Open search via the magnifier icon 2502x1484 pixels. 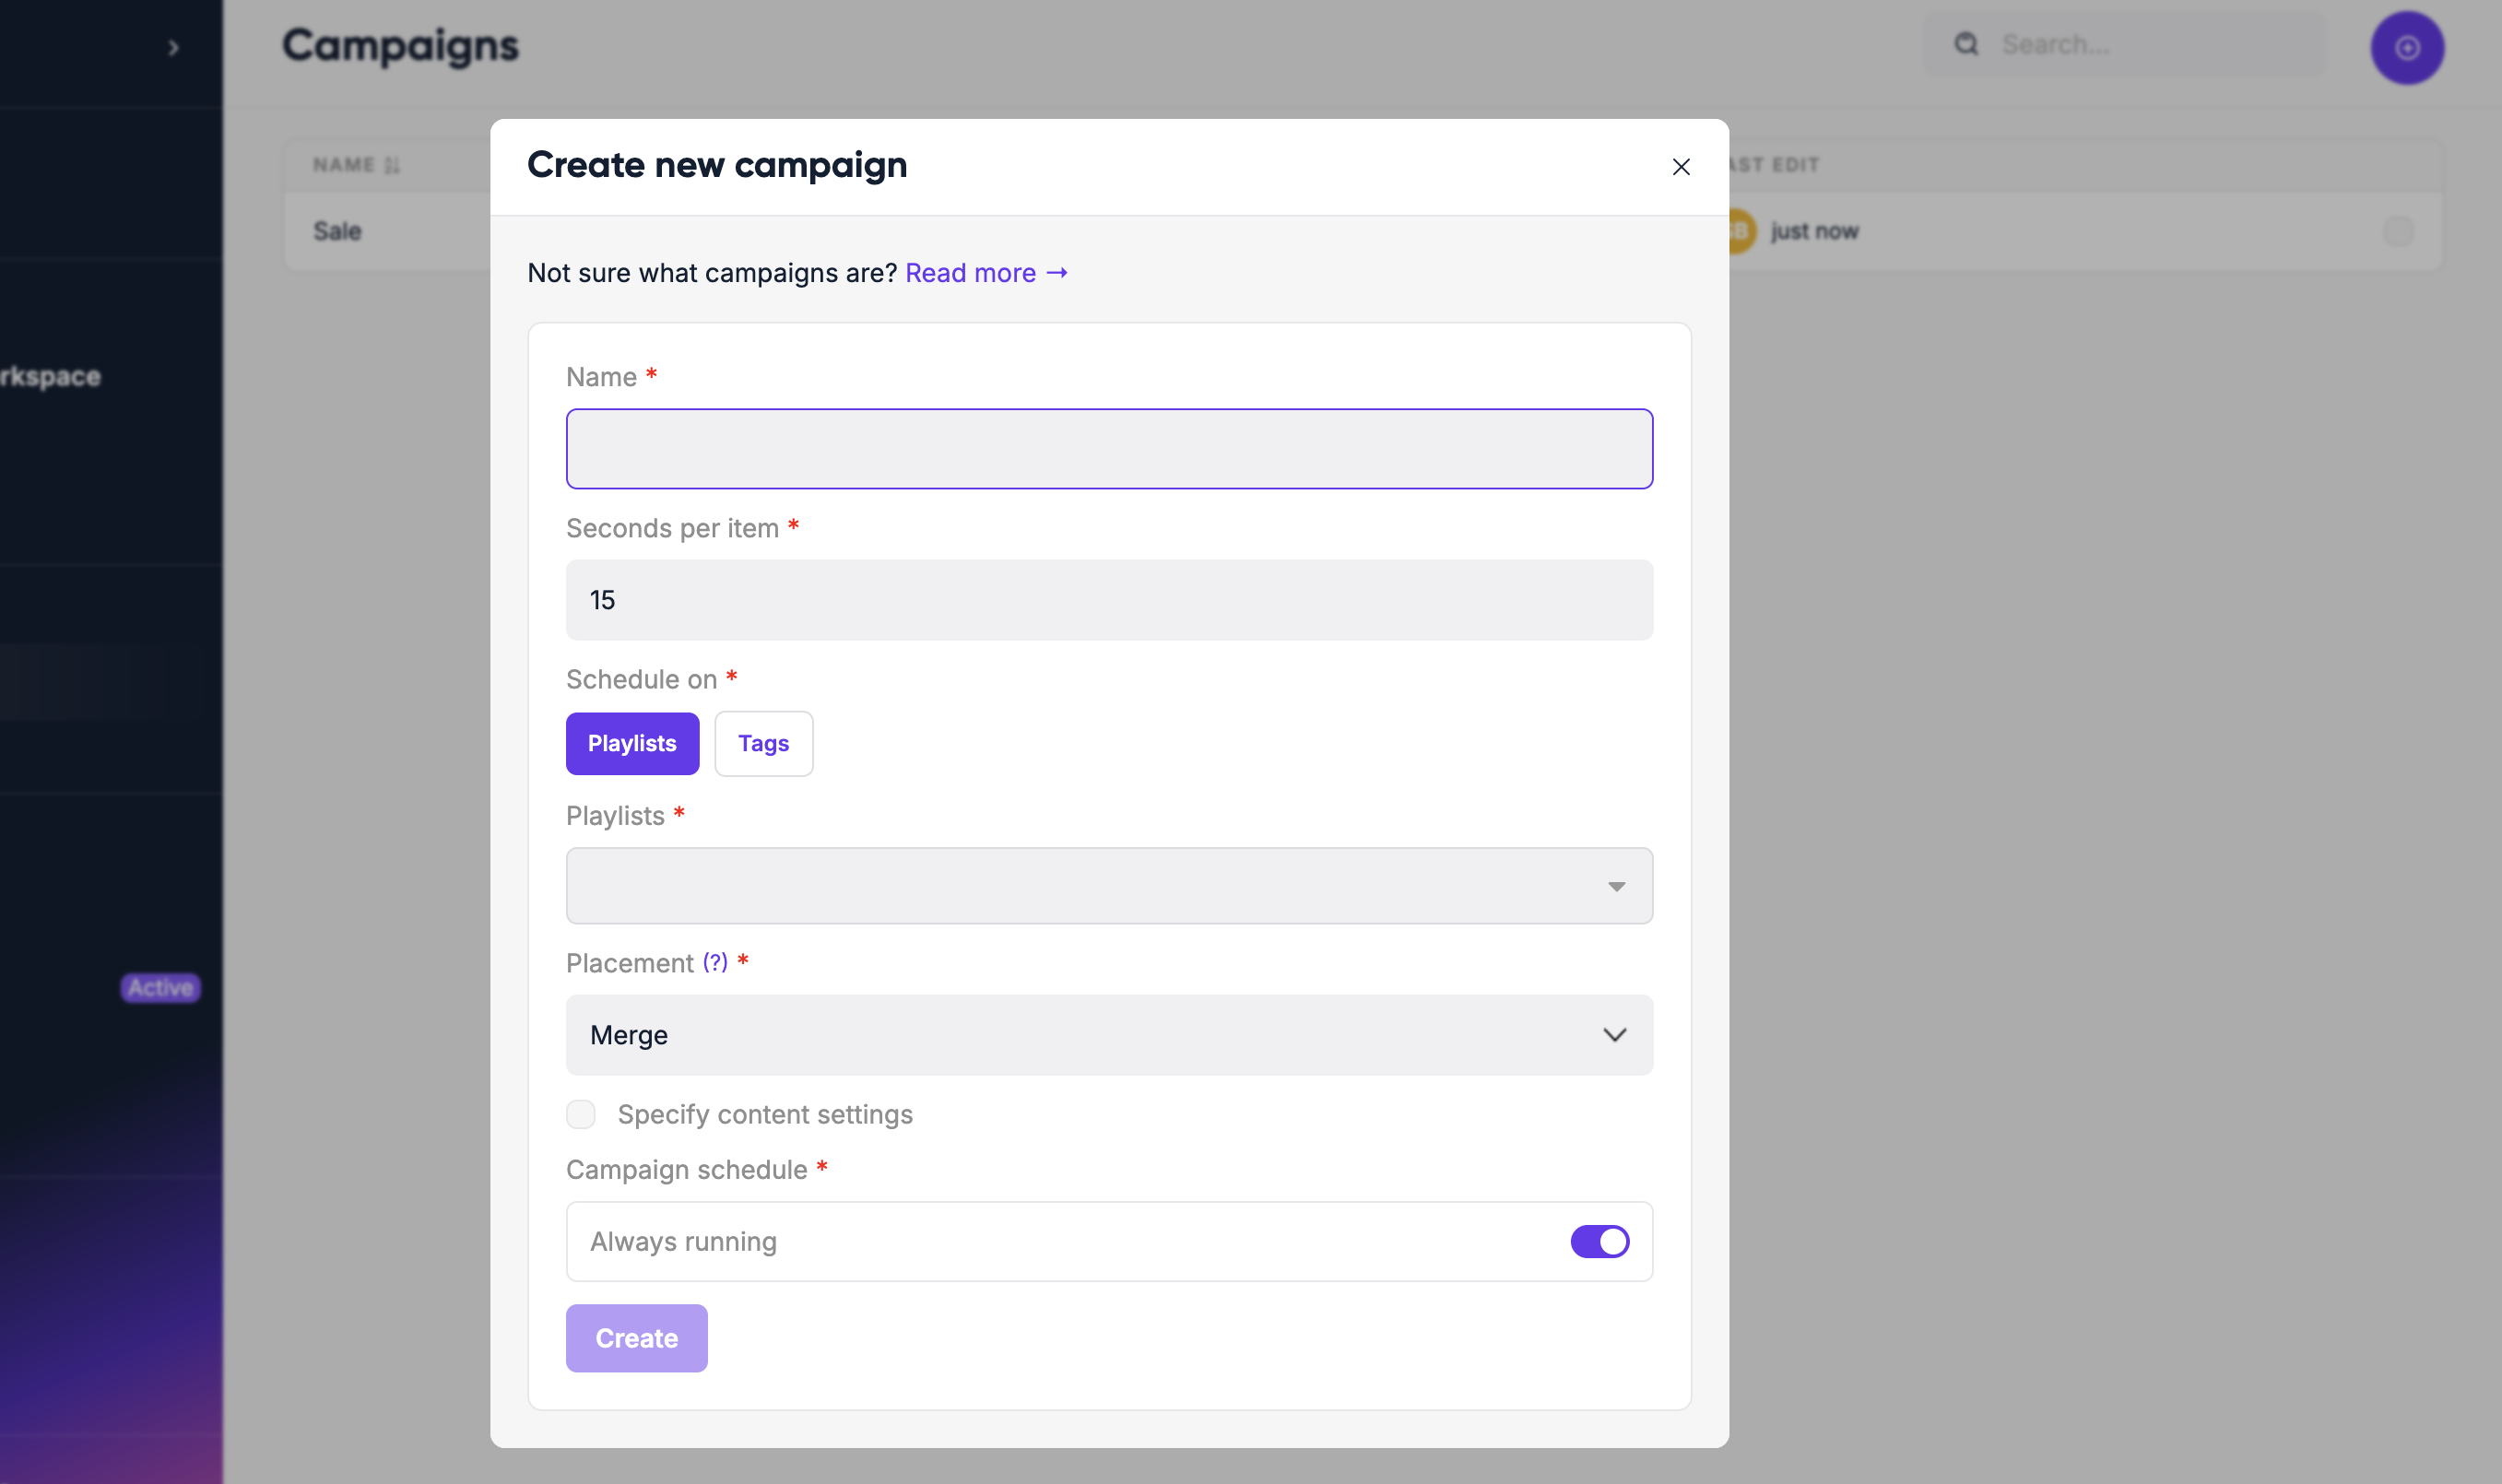1966,44
